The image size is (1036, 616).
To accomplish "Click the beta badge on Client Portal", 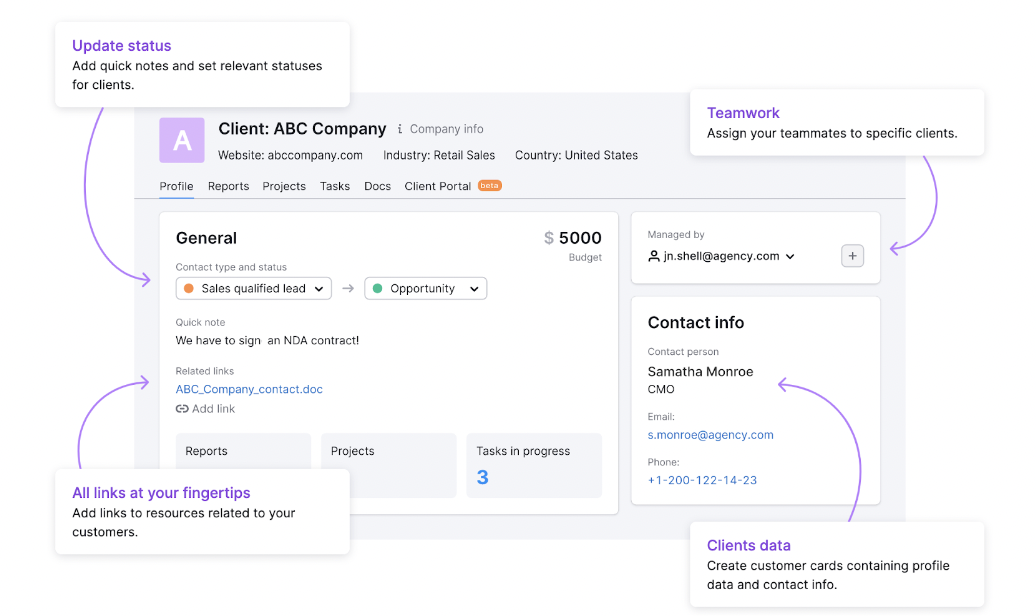I will (x=488, y=185).
